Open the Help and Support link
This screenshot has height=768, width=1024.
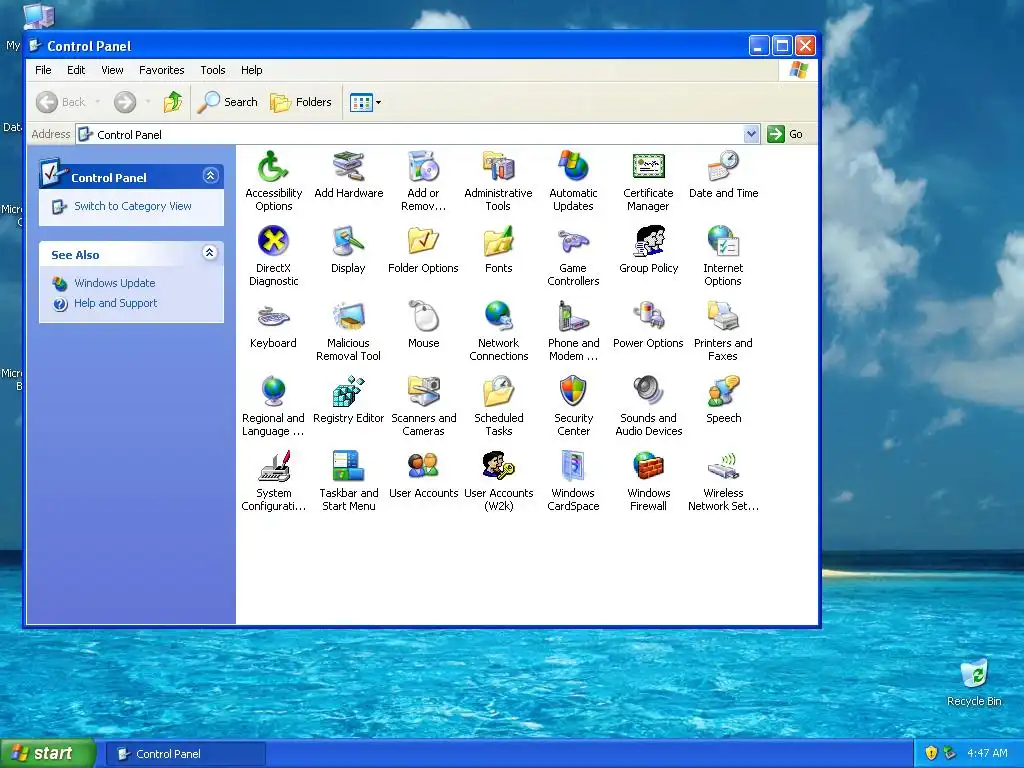[x=116, y=303]
